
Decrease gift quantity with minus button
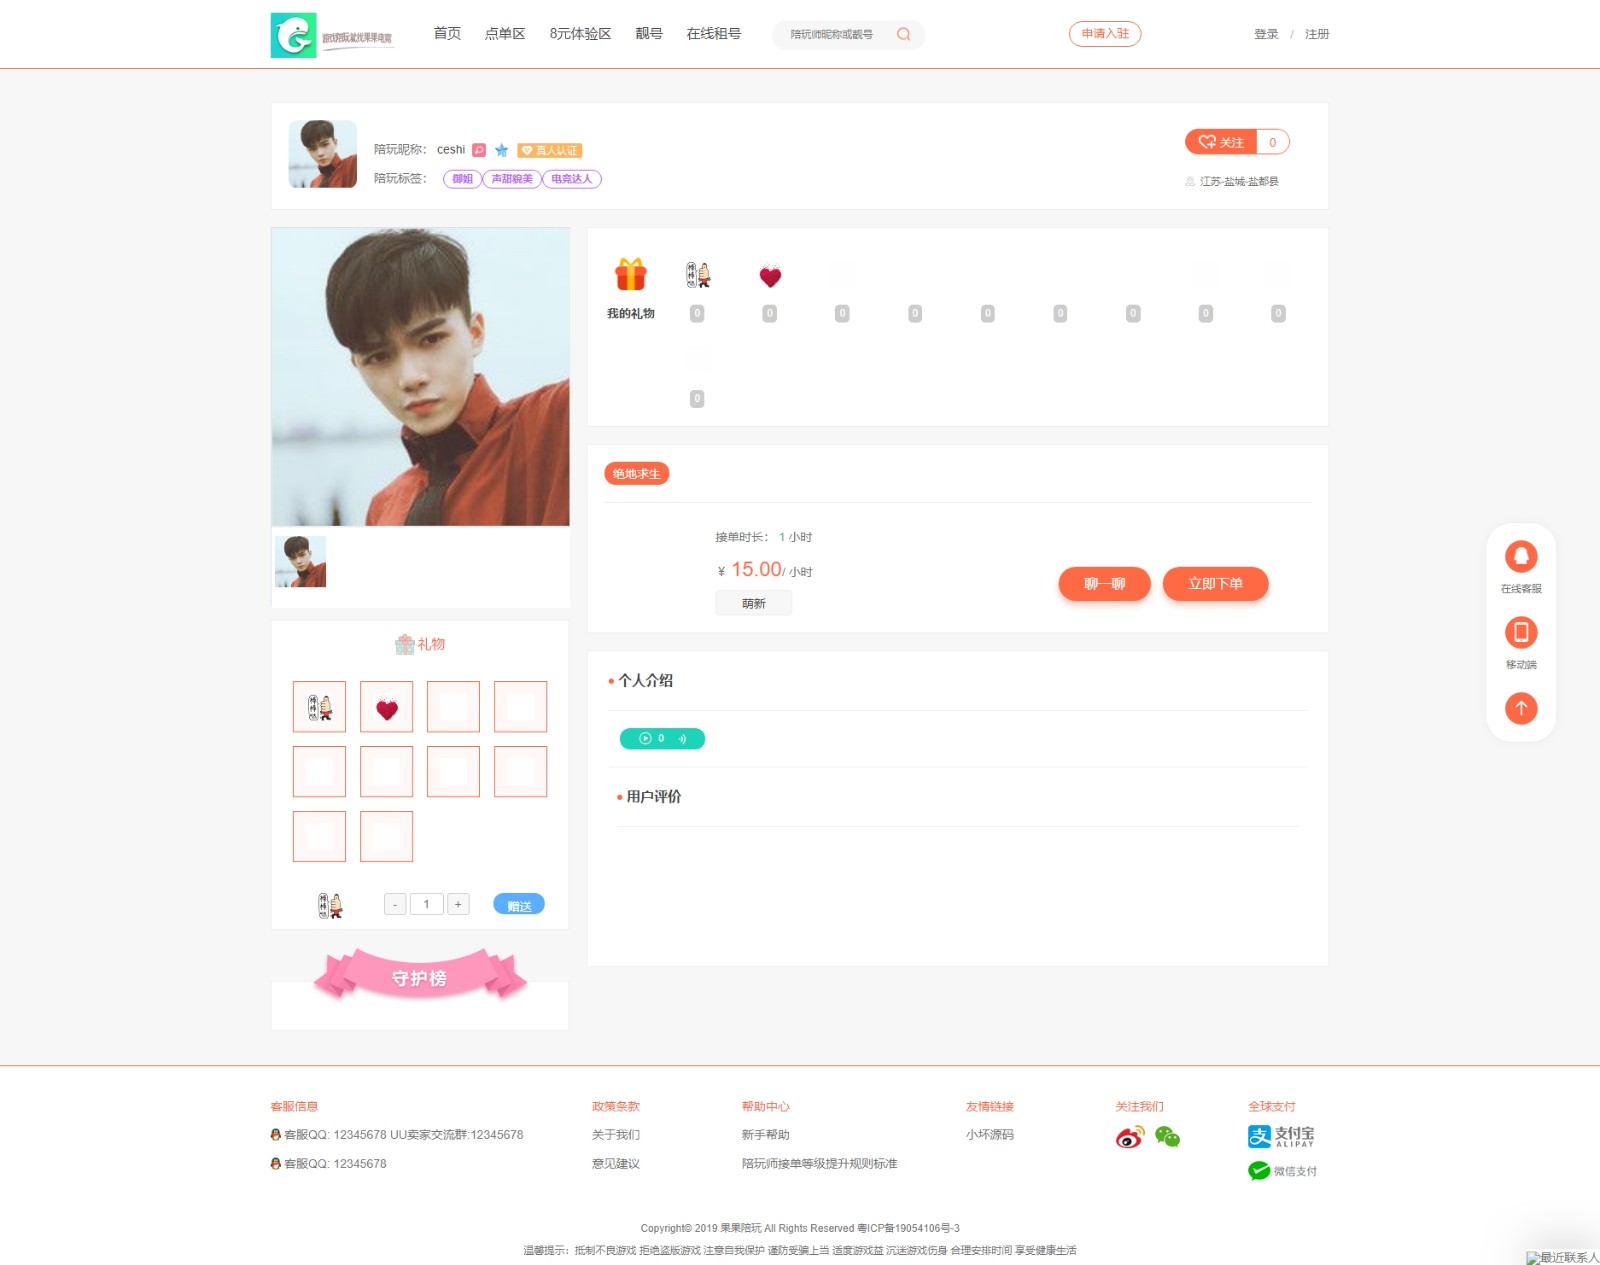[x=395, y=904]
